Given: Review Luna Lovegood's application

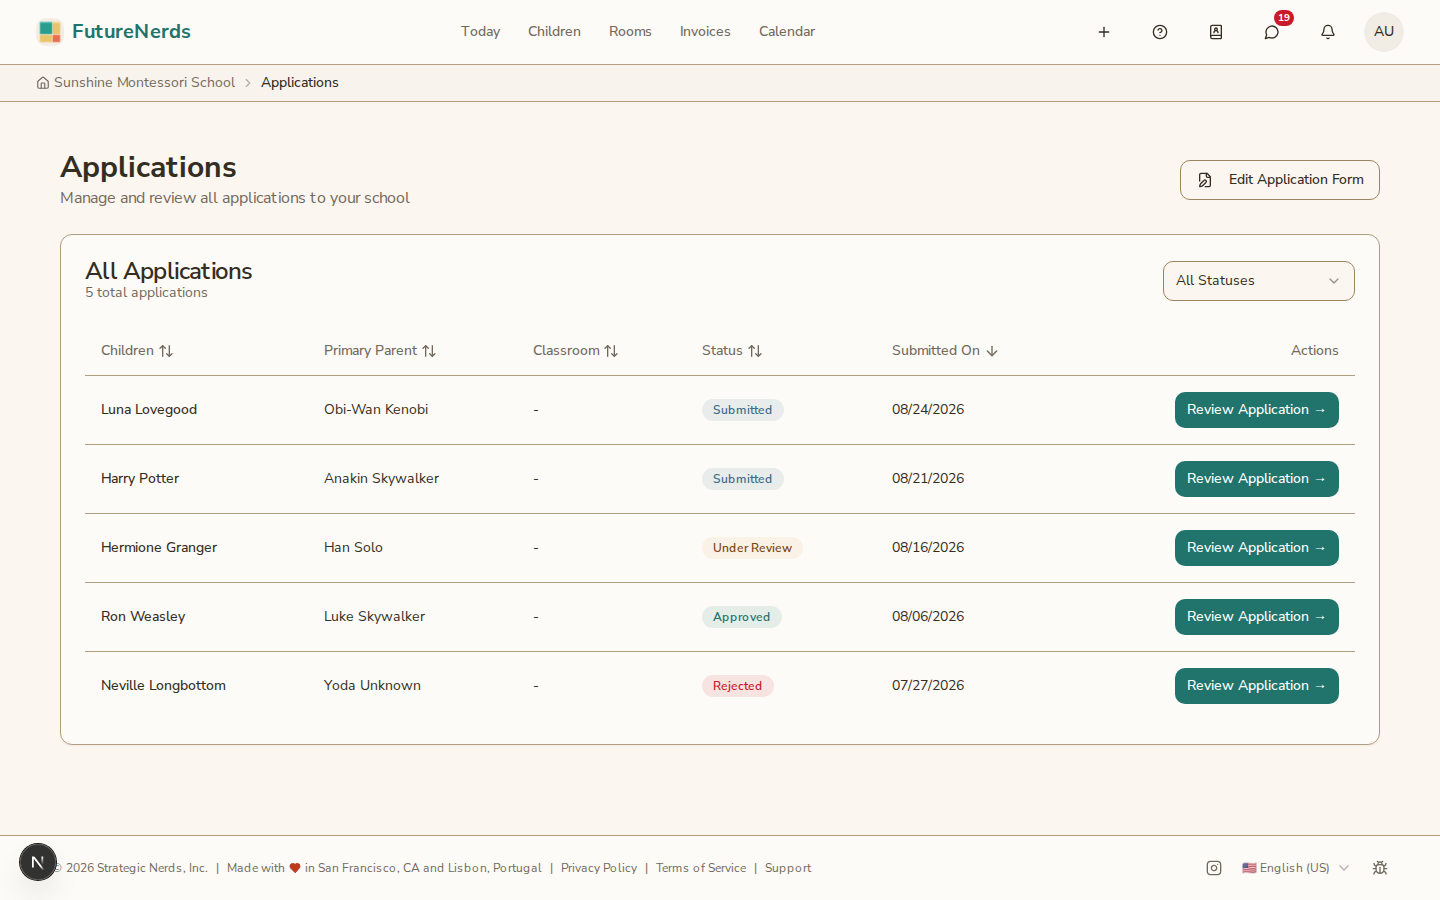Looking at the screenshot, I should pos(1257,410).
